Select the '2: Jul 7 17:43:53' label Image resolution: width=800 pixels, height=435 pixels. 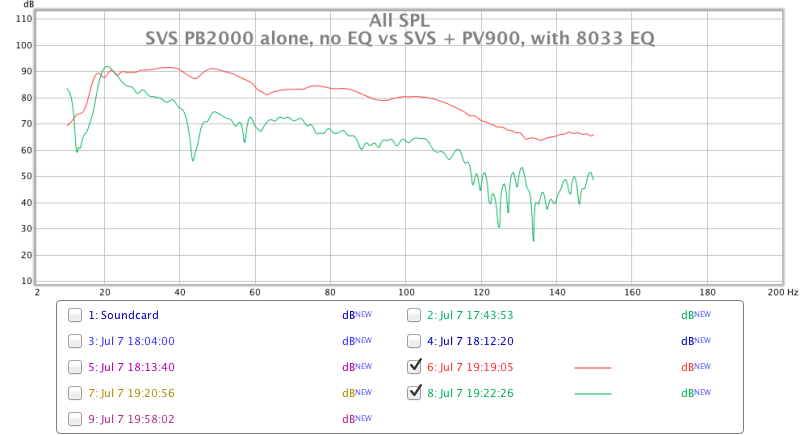tap(470, 315)
